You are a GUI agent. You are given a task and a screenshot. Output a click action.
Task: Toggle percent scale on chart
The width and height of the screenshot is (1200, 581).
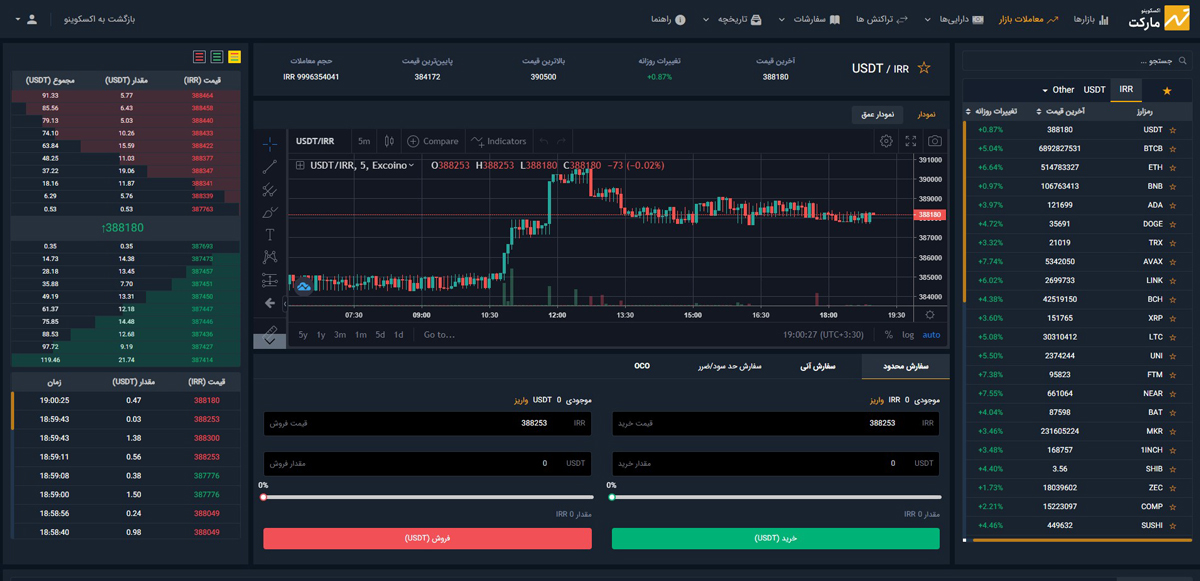888,335
